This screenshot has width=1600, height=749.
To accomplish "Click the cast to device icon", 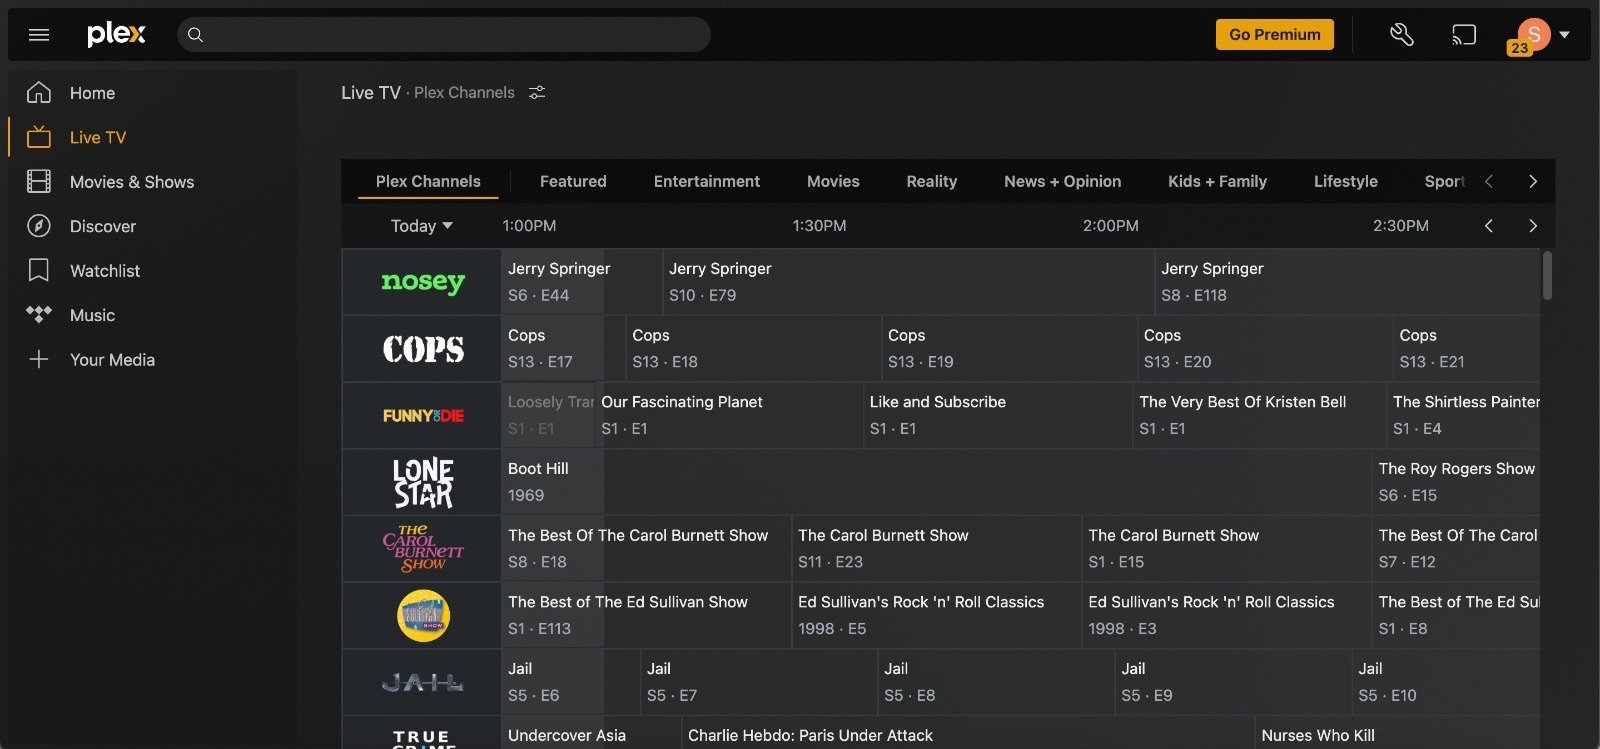I will [1464, 35].
